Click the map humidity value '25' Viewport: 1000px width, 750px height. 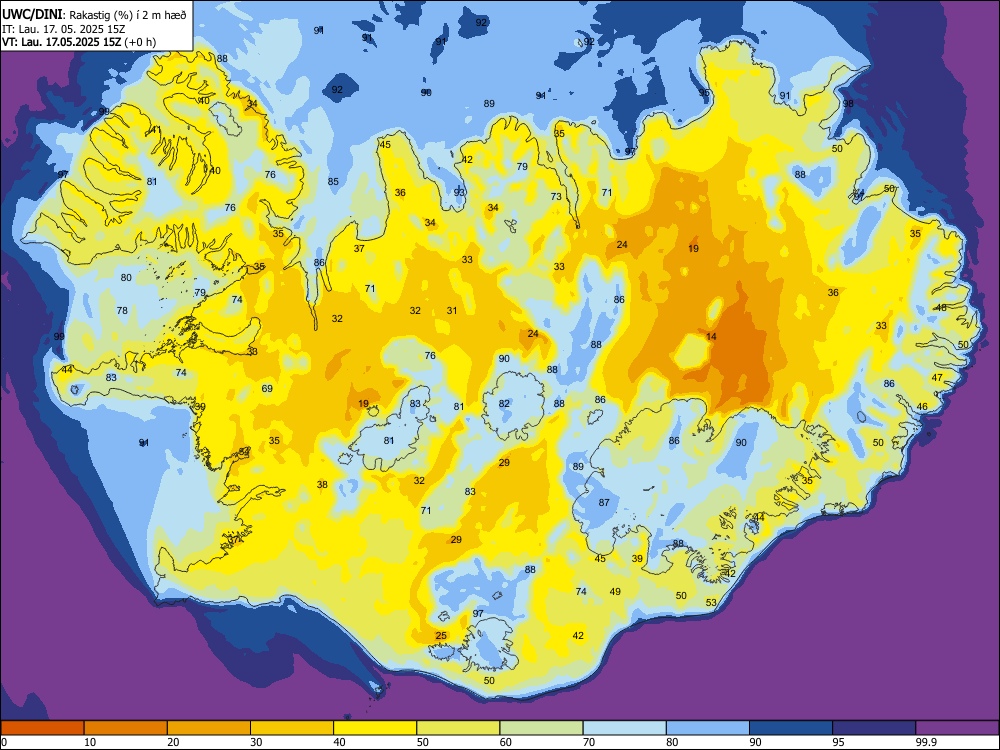coord(441,636)
